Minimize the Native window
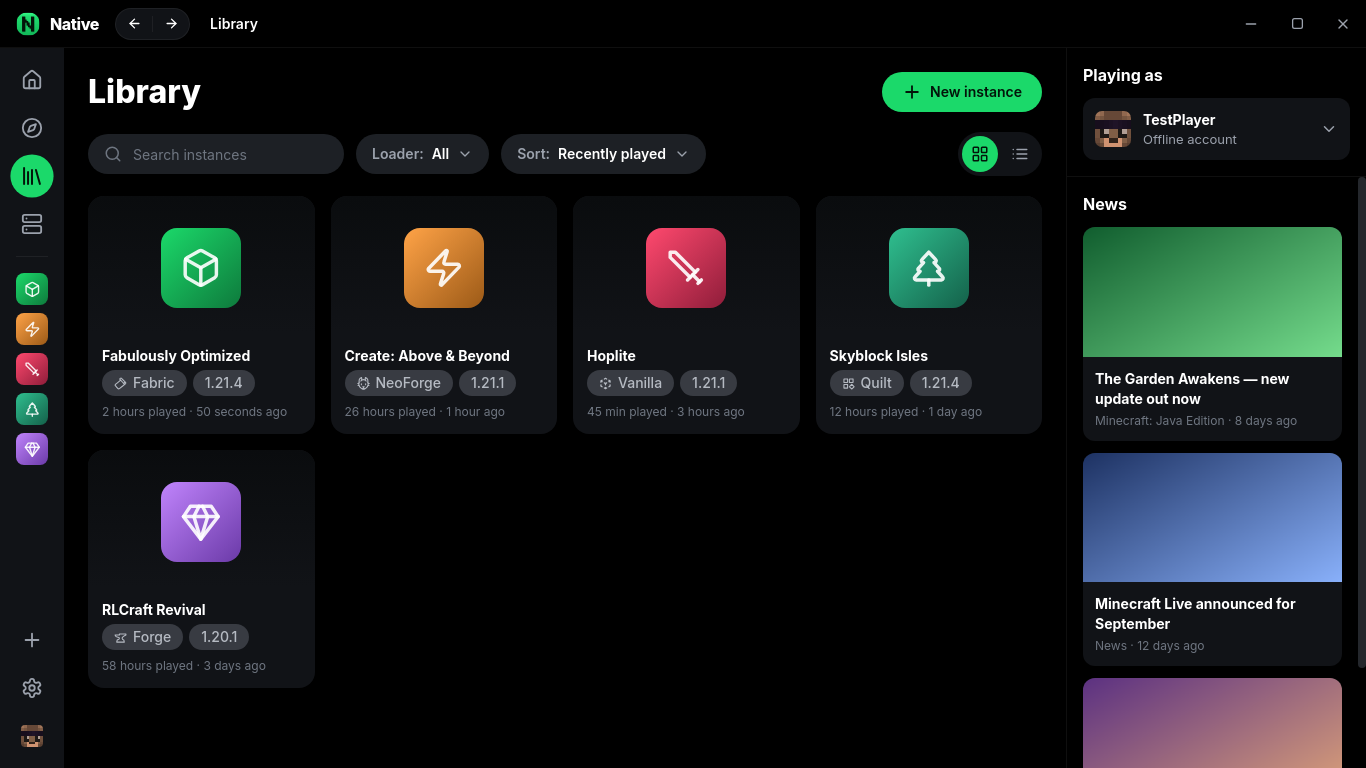This screenshot has height=768, width=1366. click(1251, 24)
